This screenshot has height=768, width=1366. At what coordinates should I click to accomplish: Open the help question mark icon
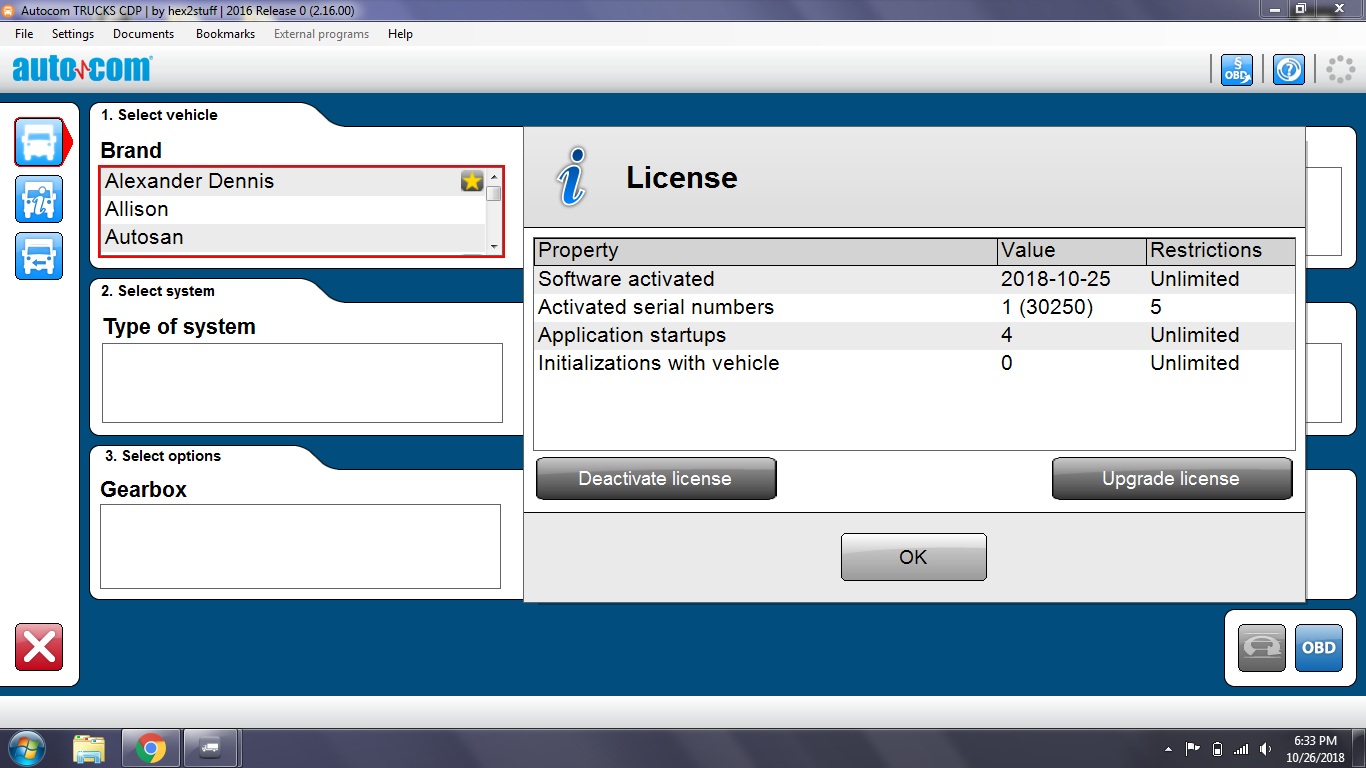(1289, 70)
